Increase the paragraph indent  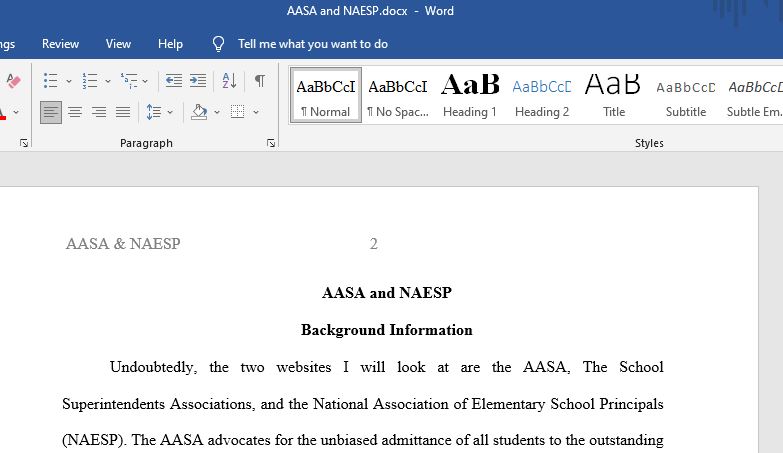click(x=198, y=80)
